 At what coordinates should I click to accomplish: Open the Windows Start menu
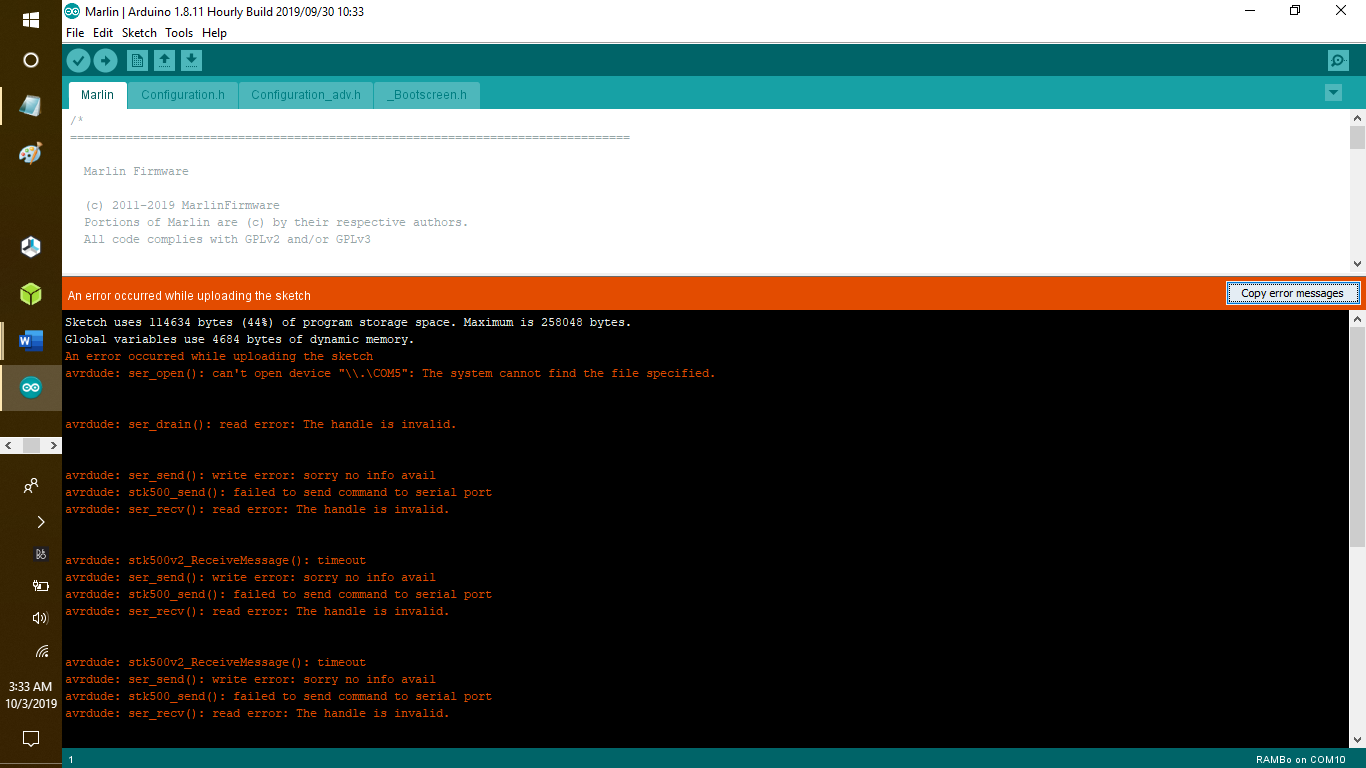31,20
